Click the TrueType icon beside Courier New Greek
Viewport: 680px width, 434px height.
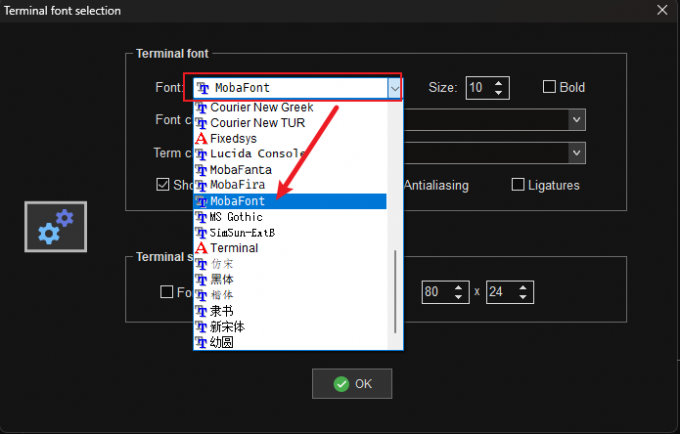(201, 108)
